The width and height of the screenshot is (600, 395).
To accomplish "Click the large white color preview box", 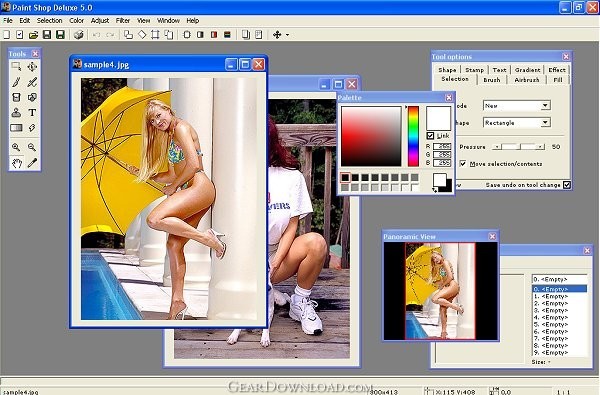I will click(439, 118).
